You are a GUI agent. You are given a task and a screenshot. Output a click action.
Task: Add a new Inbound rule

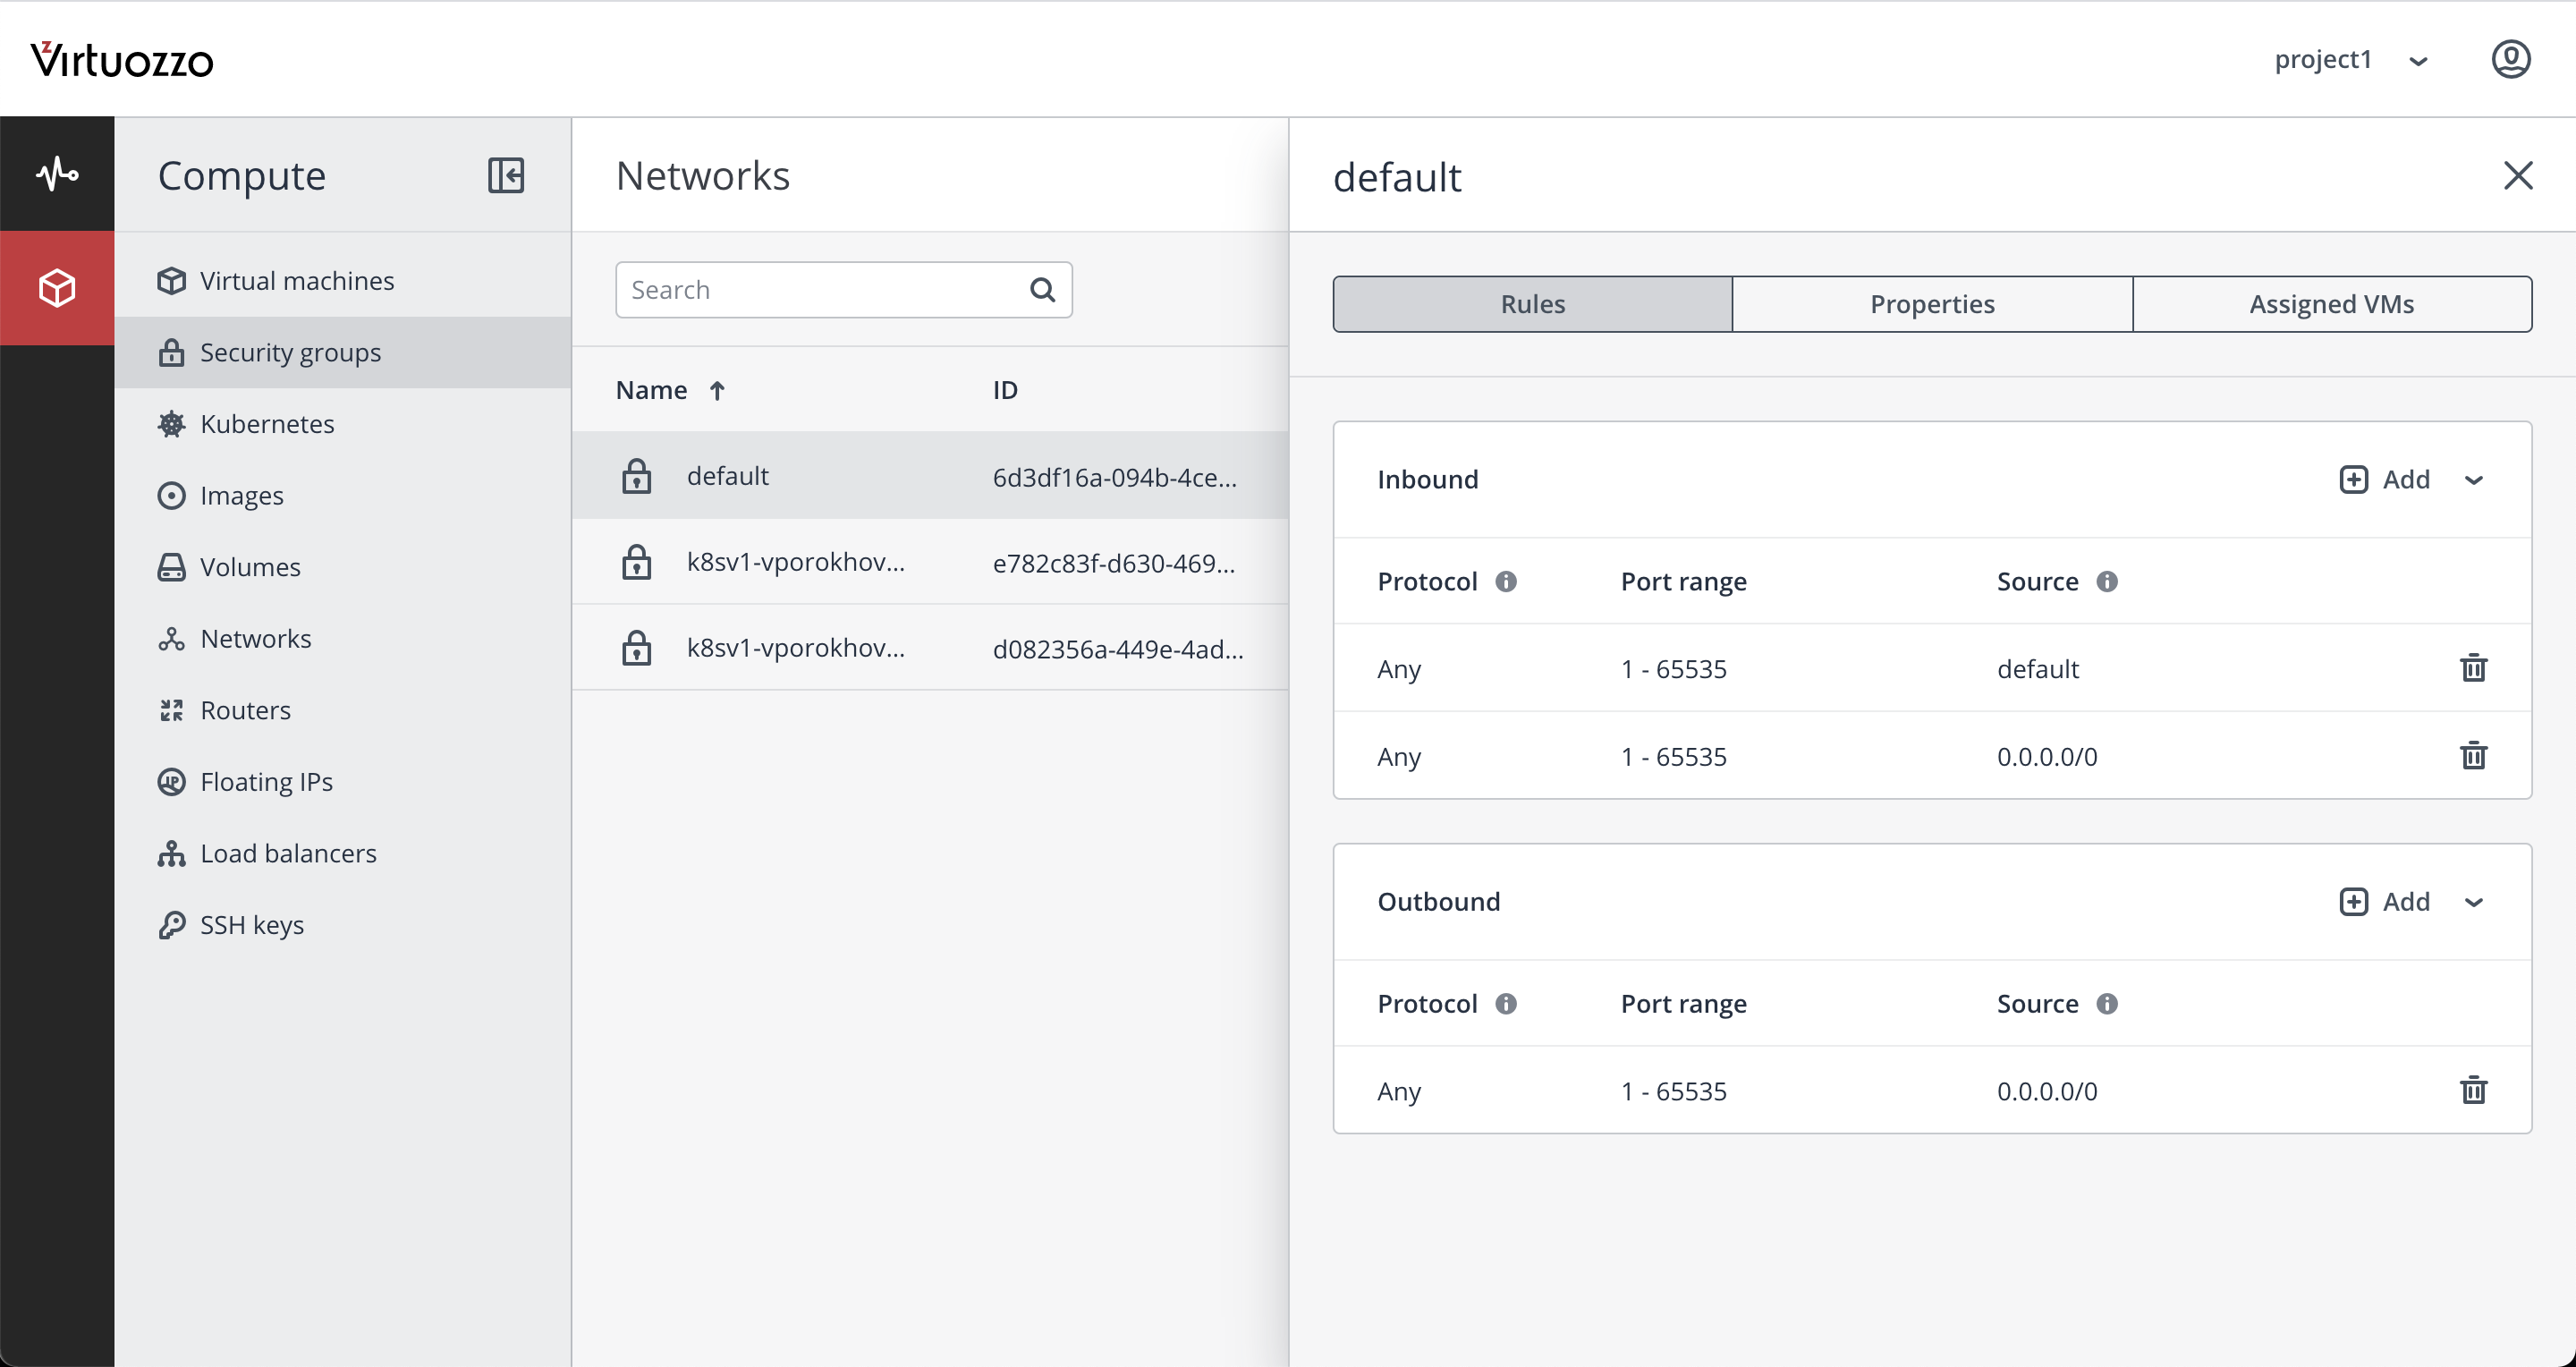[2385, 480]
